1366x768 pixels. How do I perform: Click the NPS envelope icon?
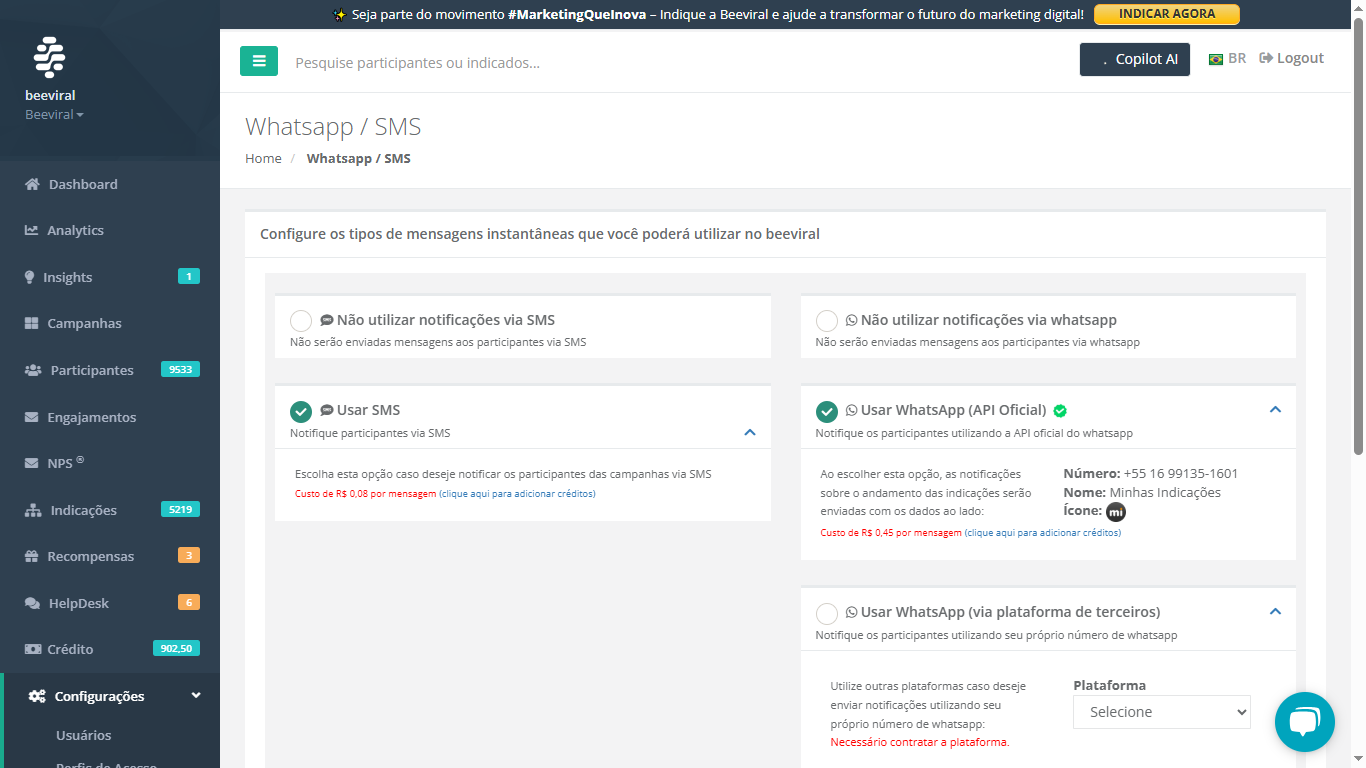click(32, 463)
